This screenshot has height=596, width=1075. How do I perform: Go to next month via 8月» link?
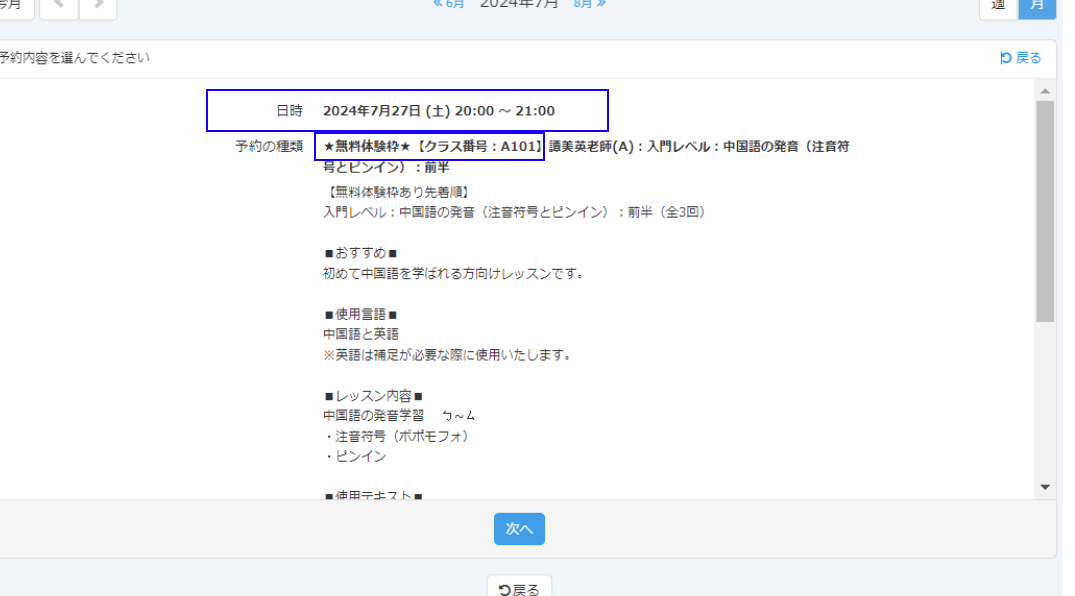click(589, 4)
